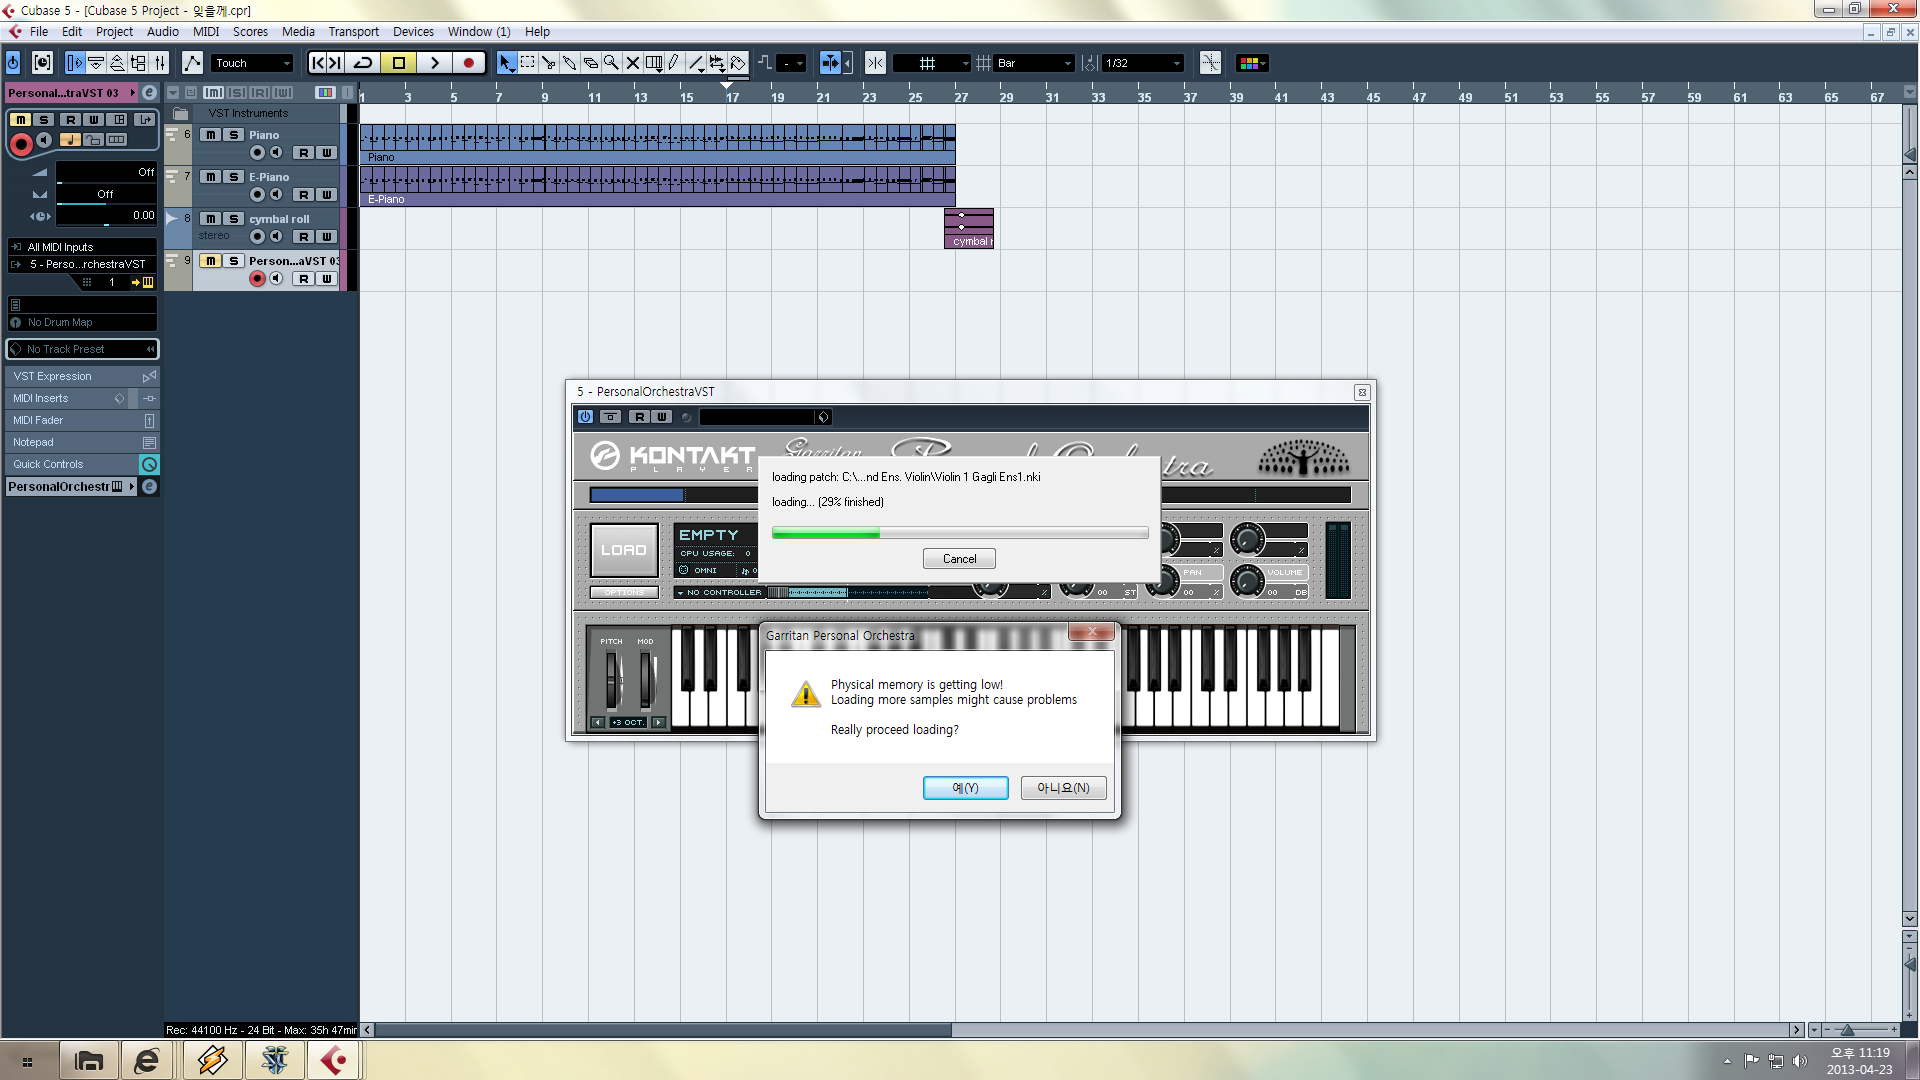This screenshot has width=1920, height=1080.
Task: Unmute track 9 PersonalOrchestraVST
Action: coord(211,261)
